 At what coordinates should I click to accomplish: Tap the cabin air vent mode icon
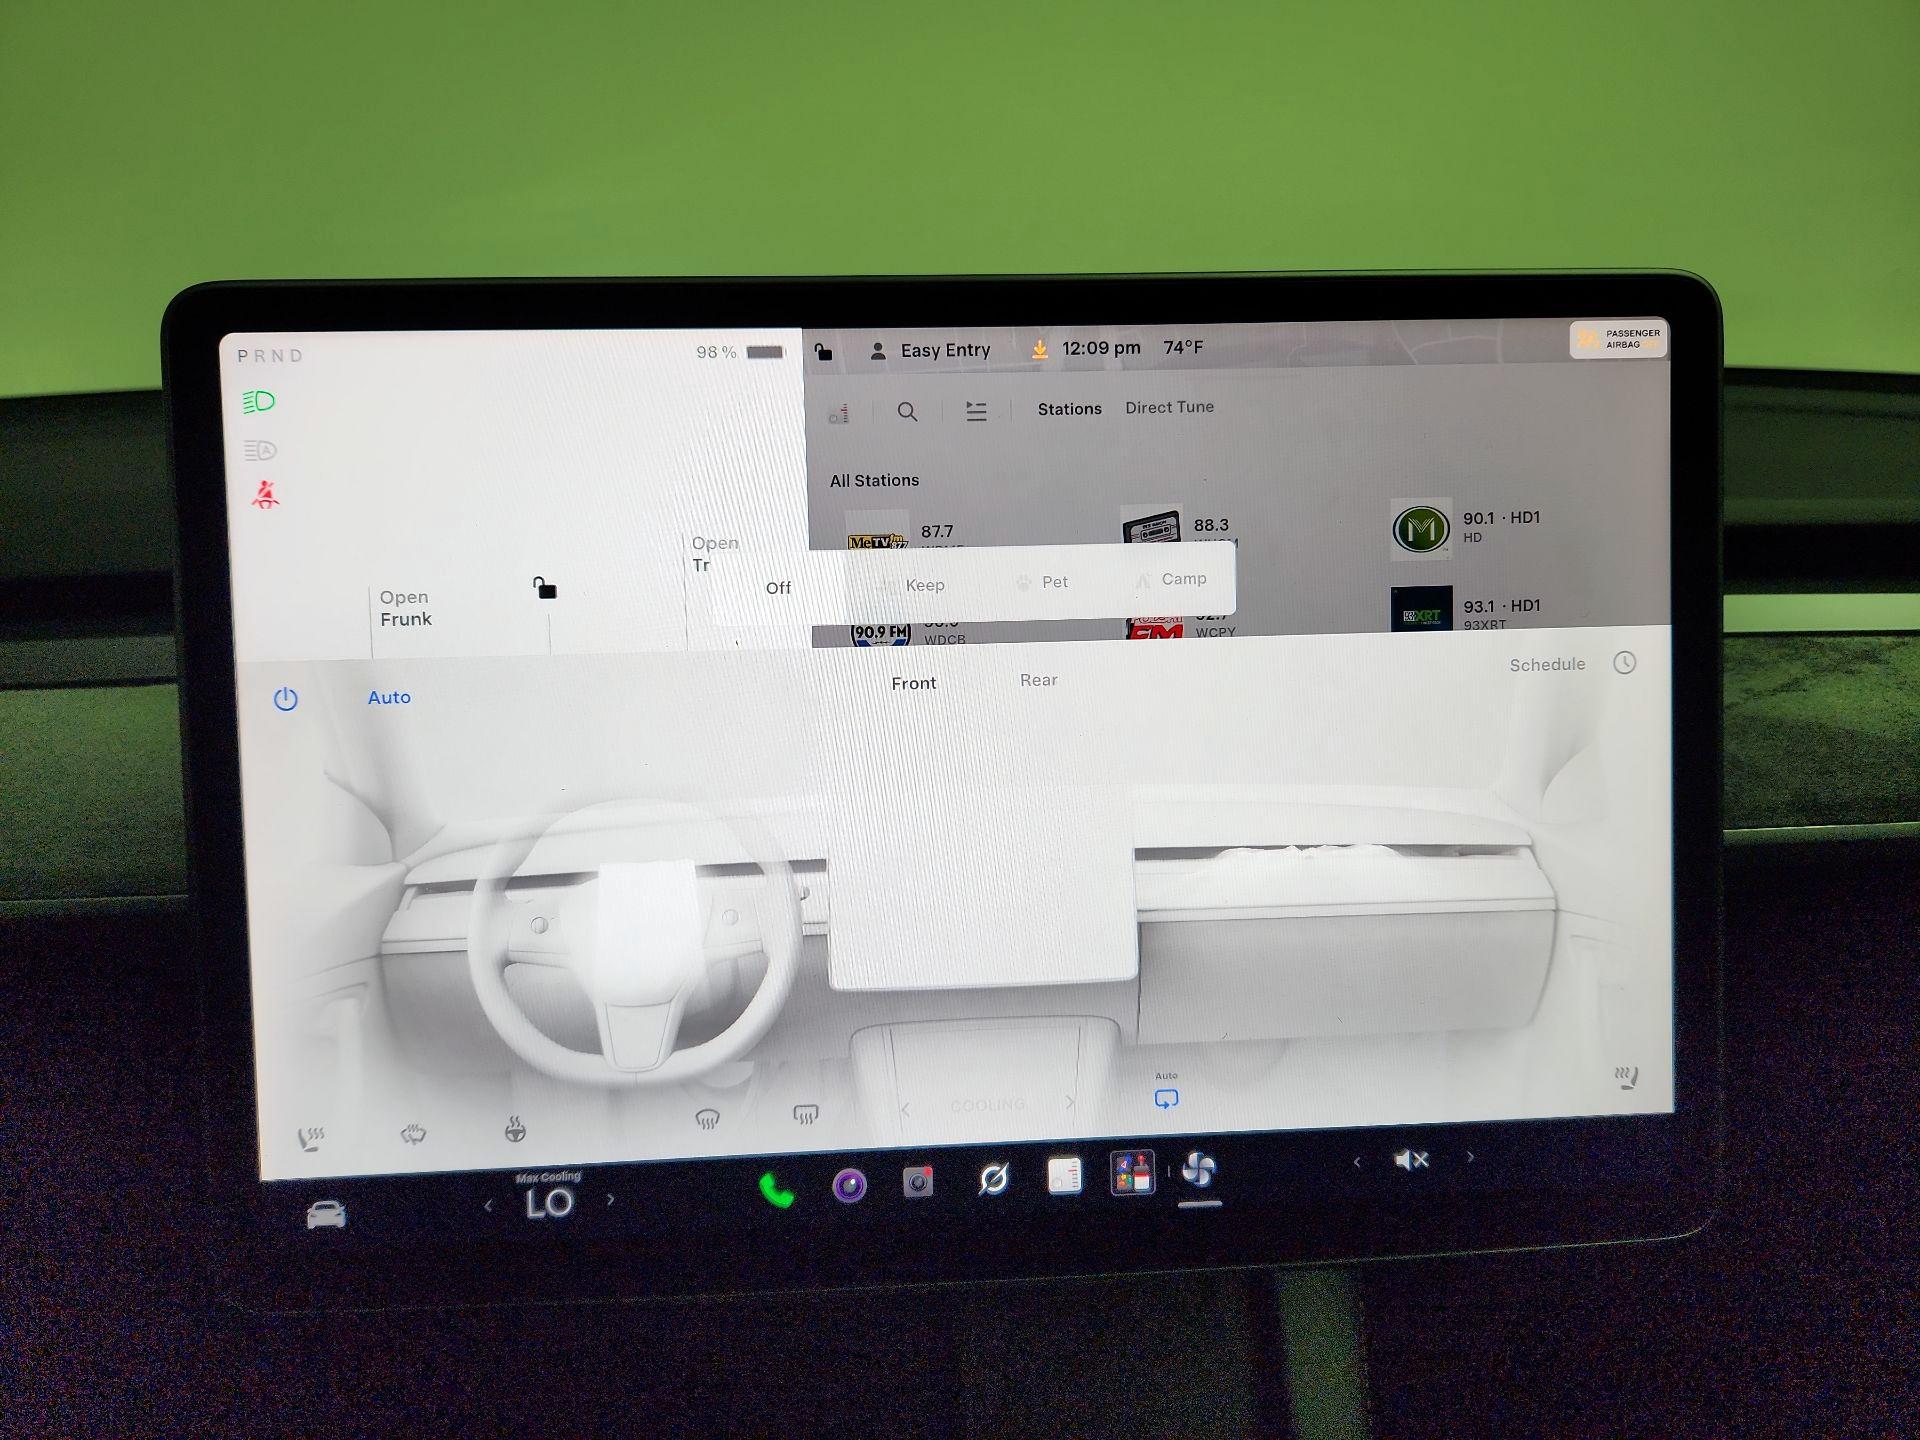coord(413,1134)
